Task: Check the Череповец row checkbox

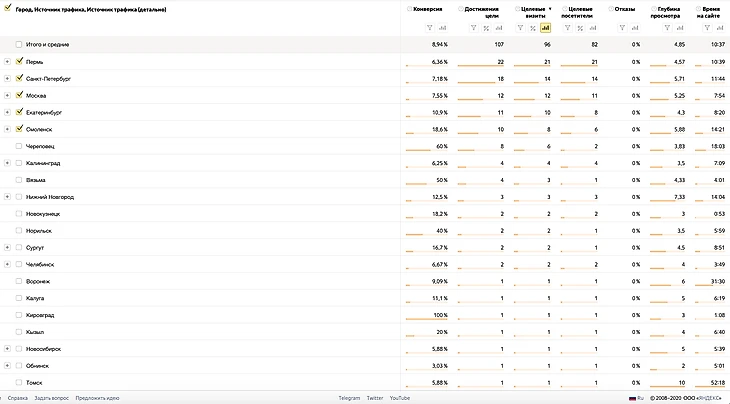Action: pyautogui.click(x=19, y=146)
